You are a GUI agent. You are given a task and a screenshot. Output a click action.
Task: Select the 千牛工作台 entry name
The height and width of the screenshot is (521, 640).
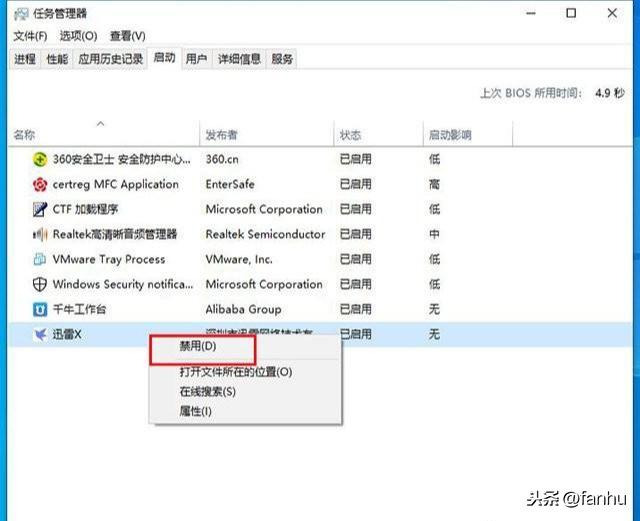pos(79,309)
